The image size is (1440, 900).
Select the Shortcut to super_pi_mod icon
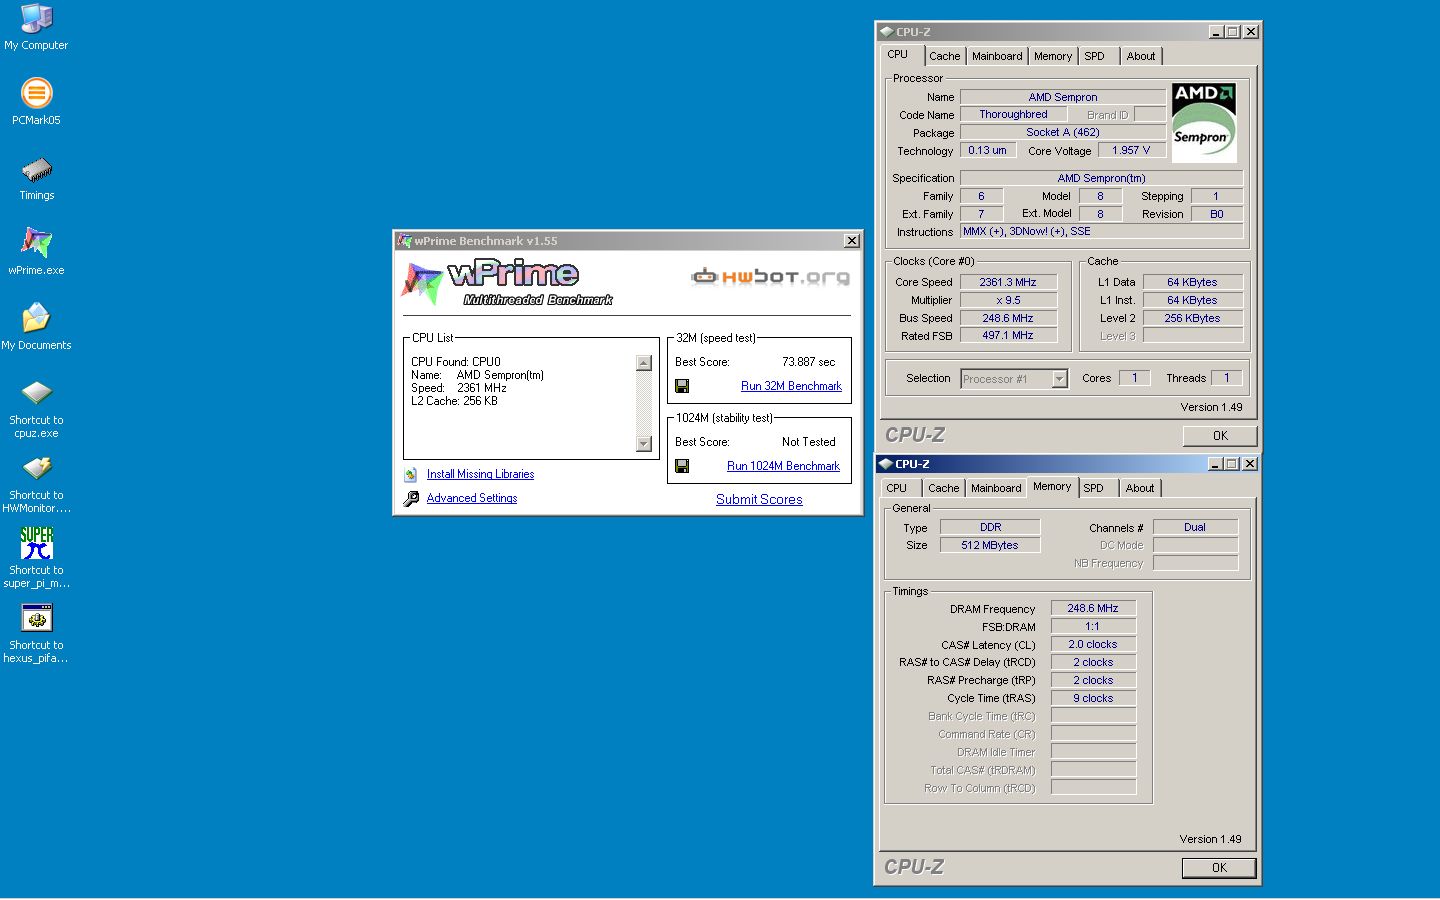36,544
